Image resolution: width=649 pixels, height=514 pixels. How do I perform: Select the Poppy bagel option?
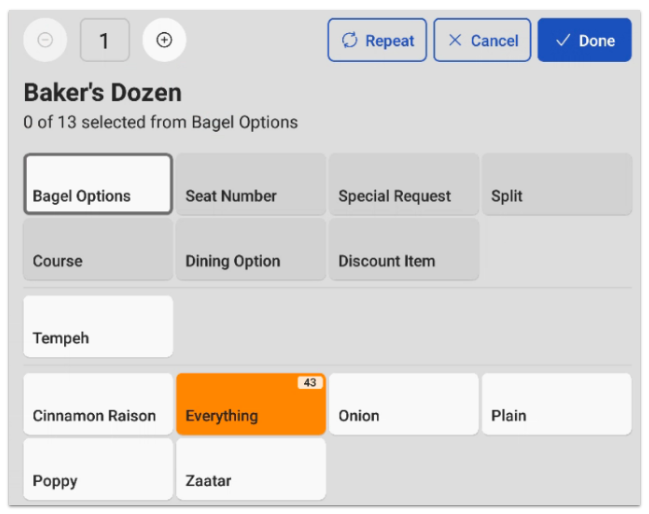coord(98,469)
